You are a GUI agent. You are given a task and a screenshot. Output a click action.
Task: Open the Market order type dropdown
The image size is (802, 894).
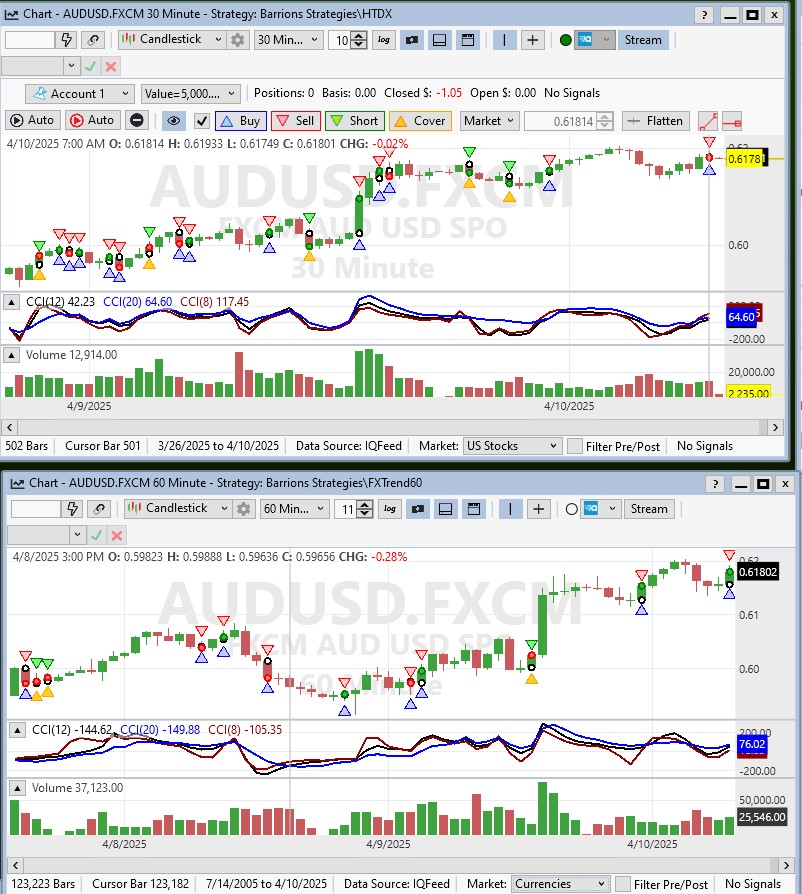point(488,121)
